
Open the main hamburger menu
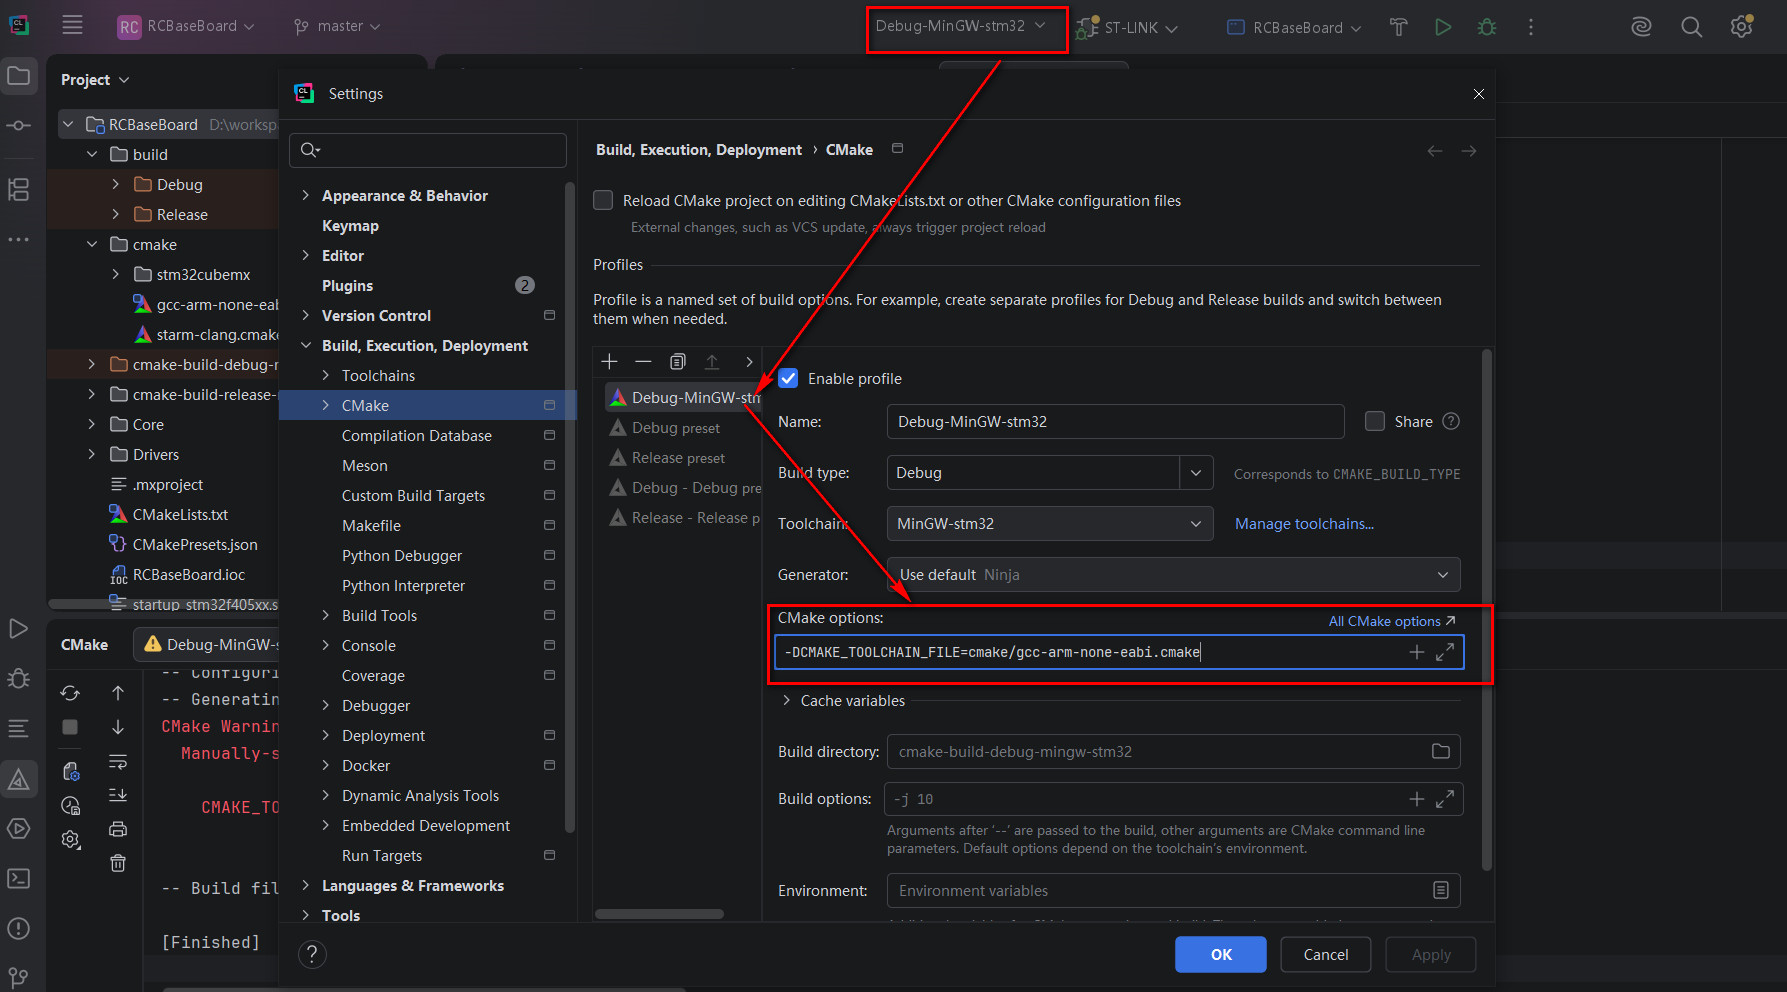point(72,26)
